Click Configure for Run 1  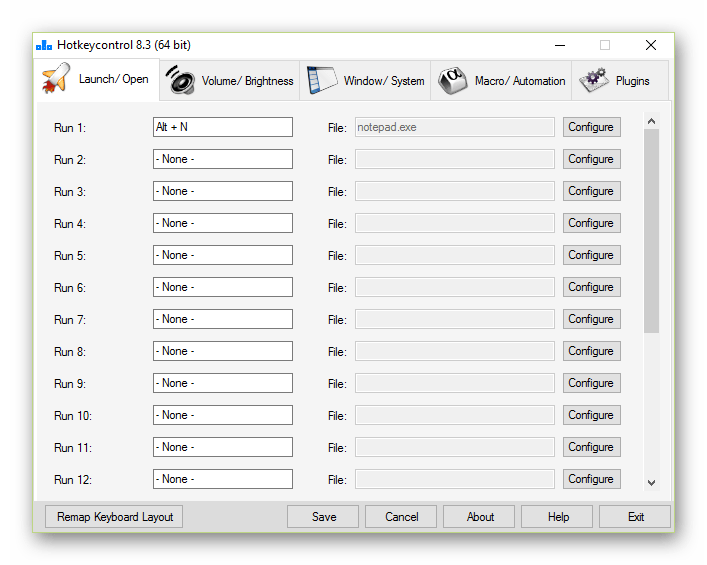pyautogui.click(x=592, y=127)
